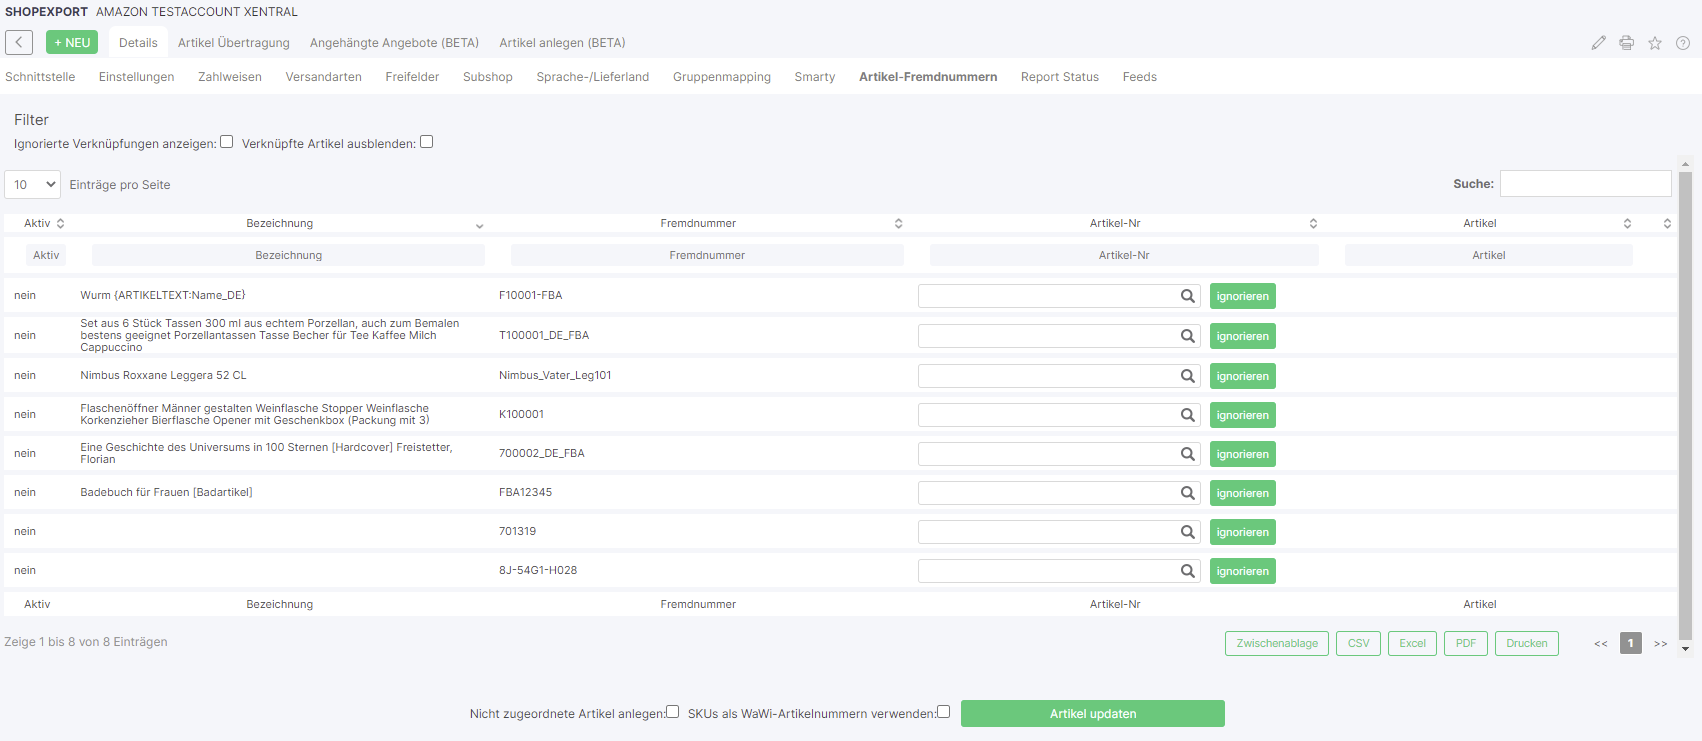Sort table by Fremdnummer column
Screen dimensions: 1702x741
[x=698, y=223]
